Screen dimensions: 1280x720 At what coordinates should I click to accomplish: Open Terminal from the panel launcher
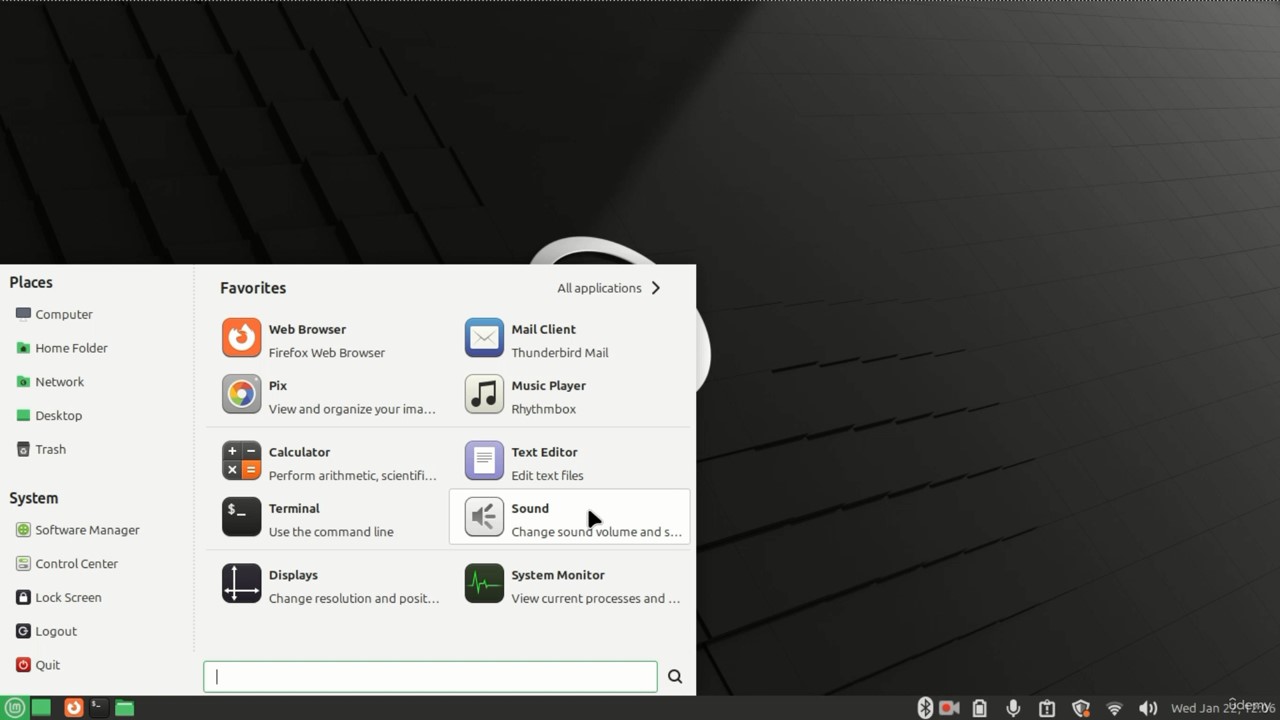98,708
